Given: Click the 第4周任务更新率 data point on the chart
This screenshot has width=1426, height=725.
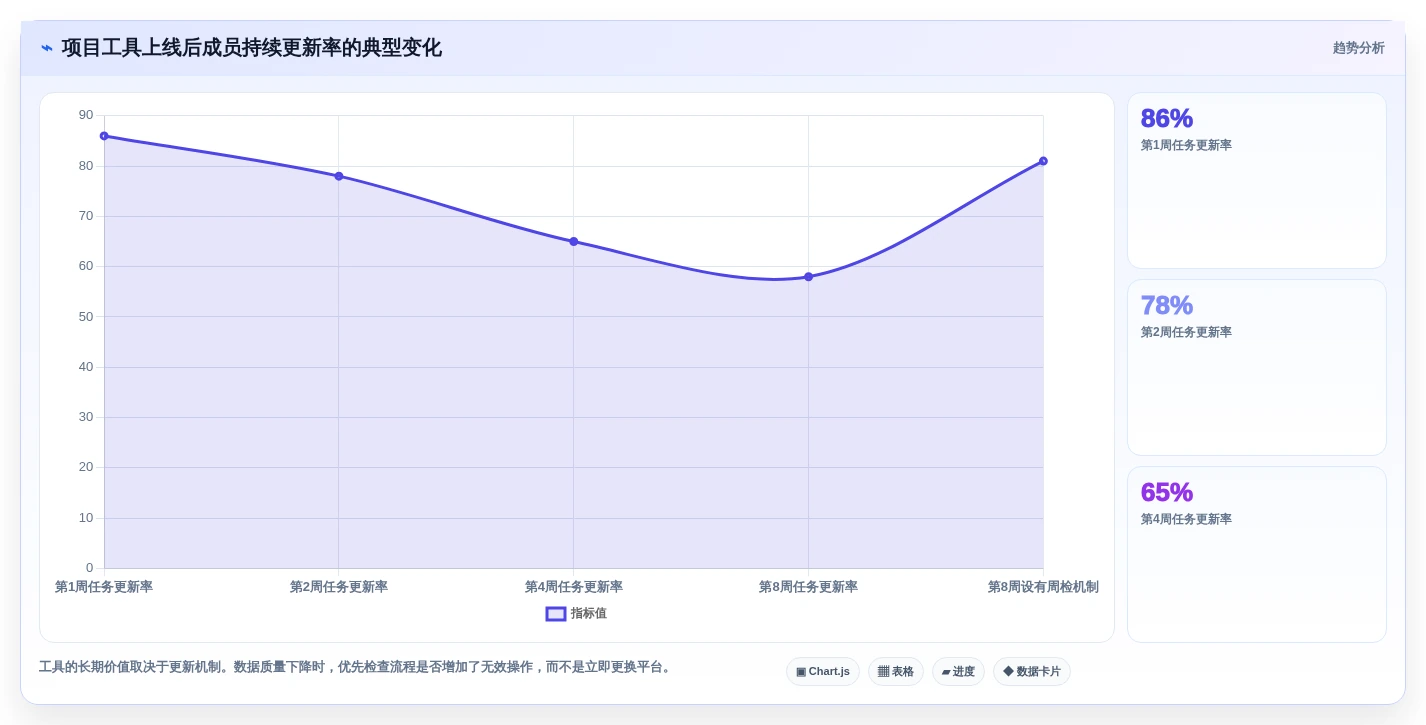Looking at the screenshot, I should click(574, 241).
